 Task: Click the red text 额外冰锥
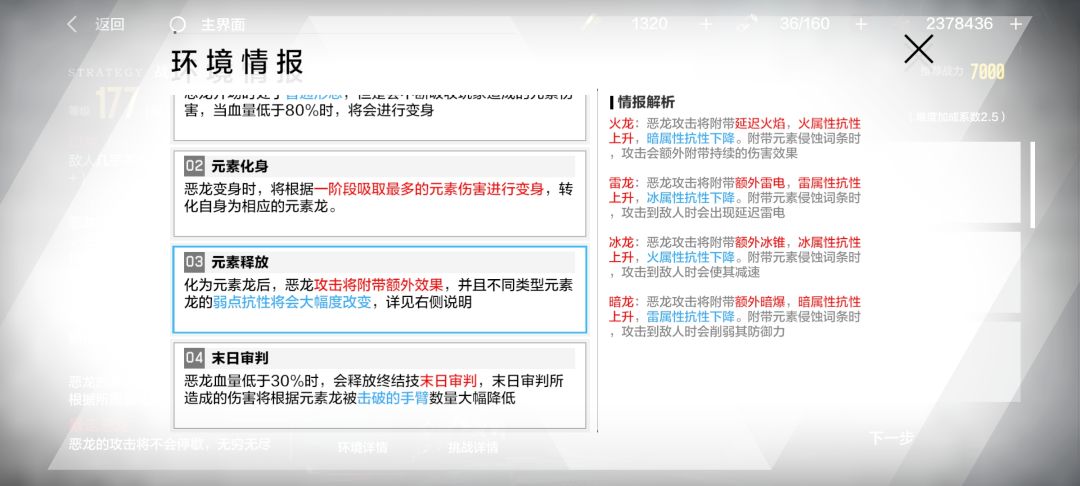[x=762, y=242]
